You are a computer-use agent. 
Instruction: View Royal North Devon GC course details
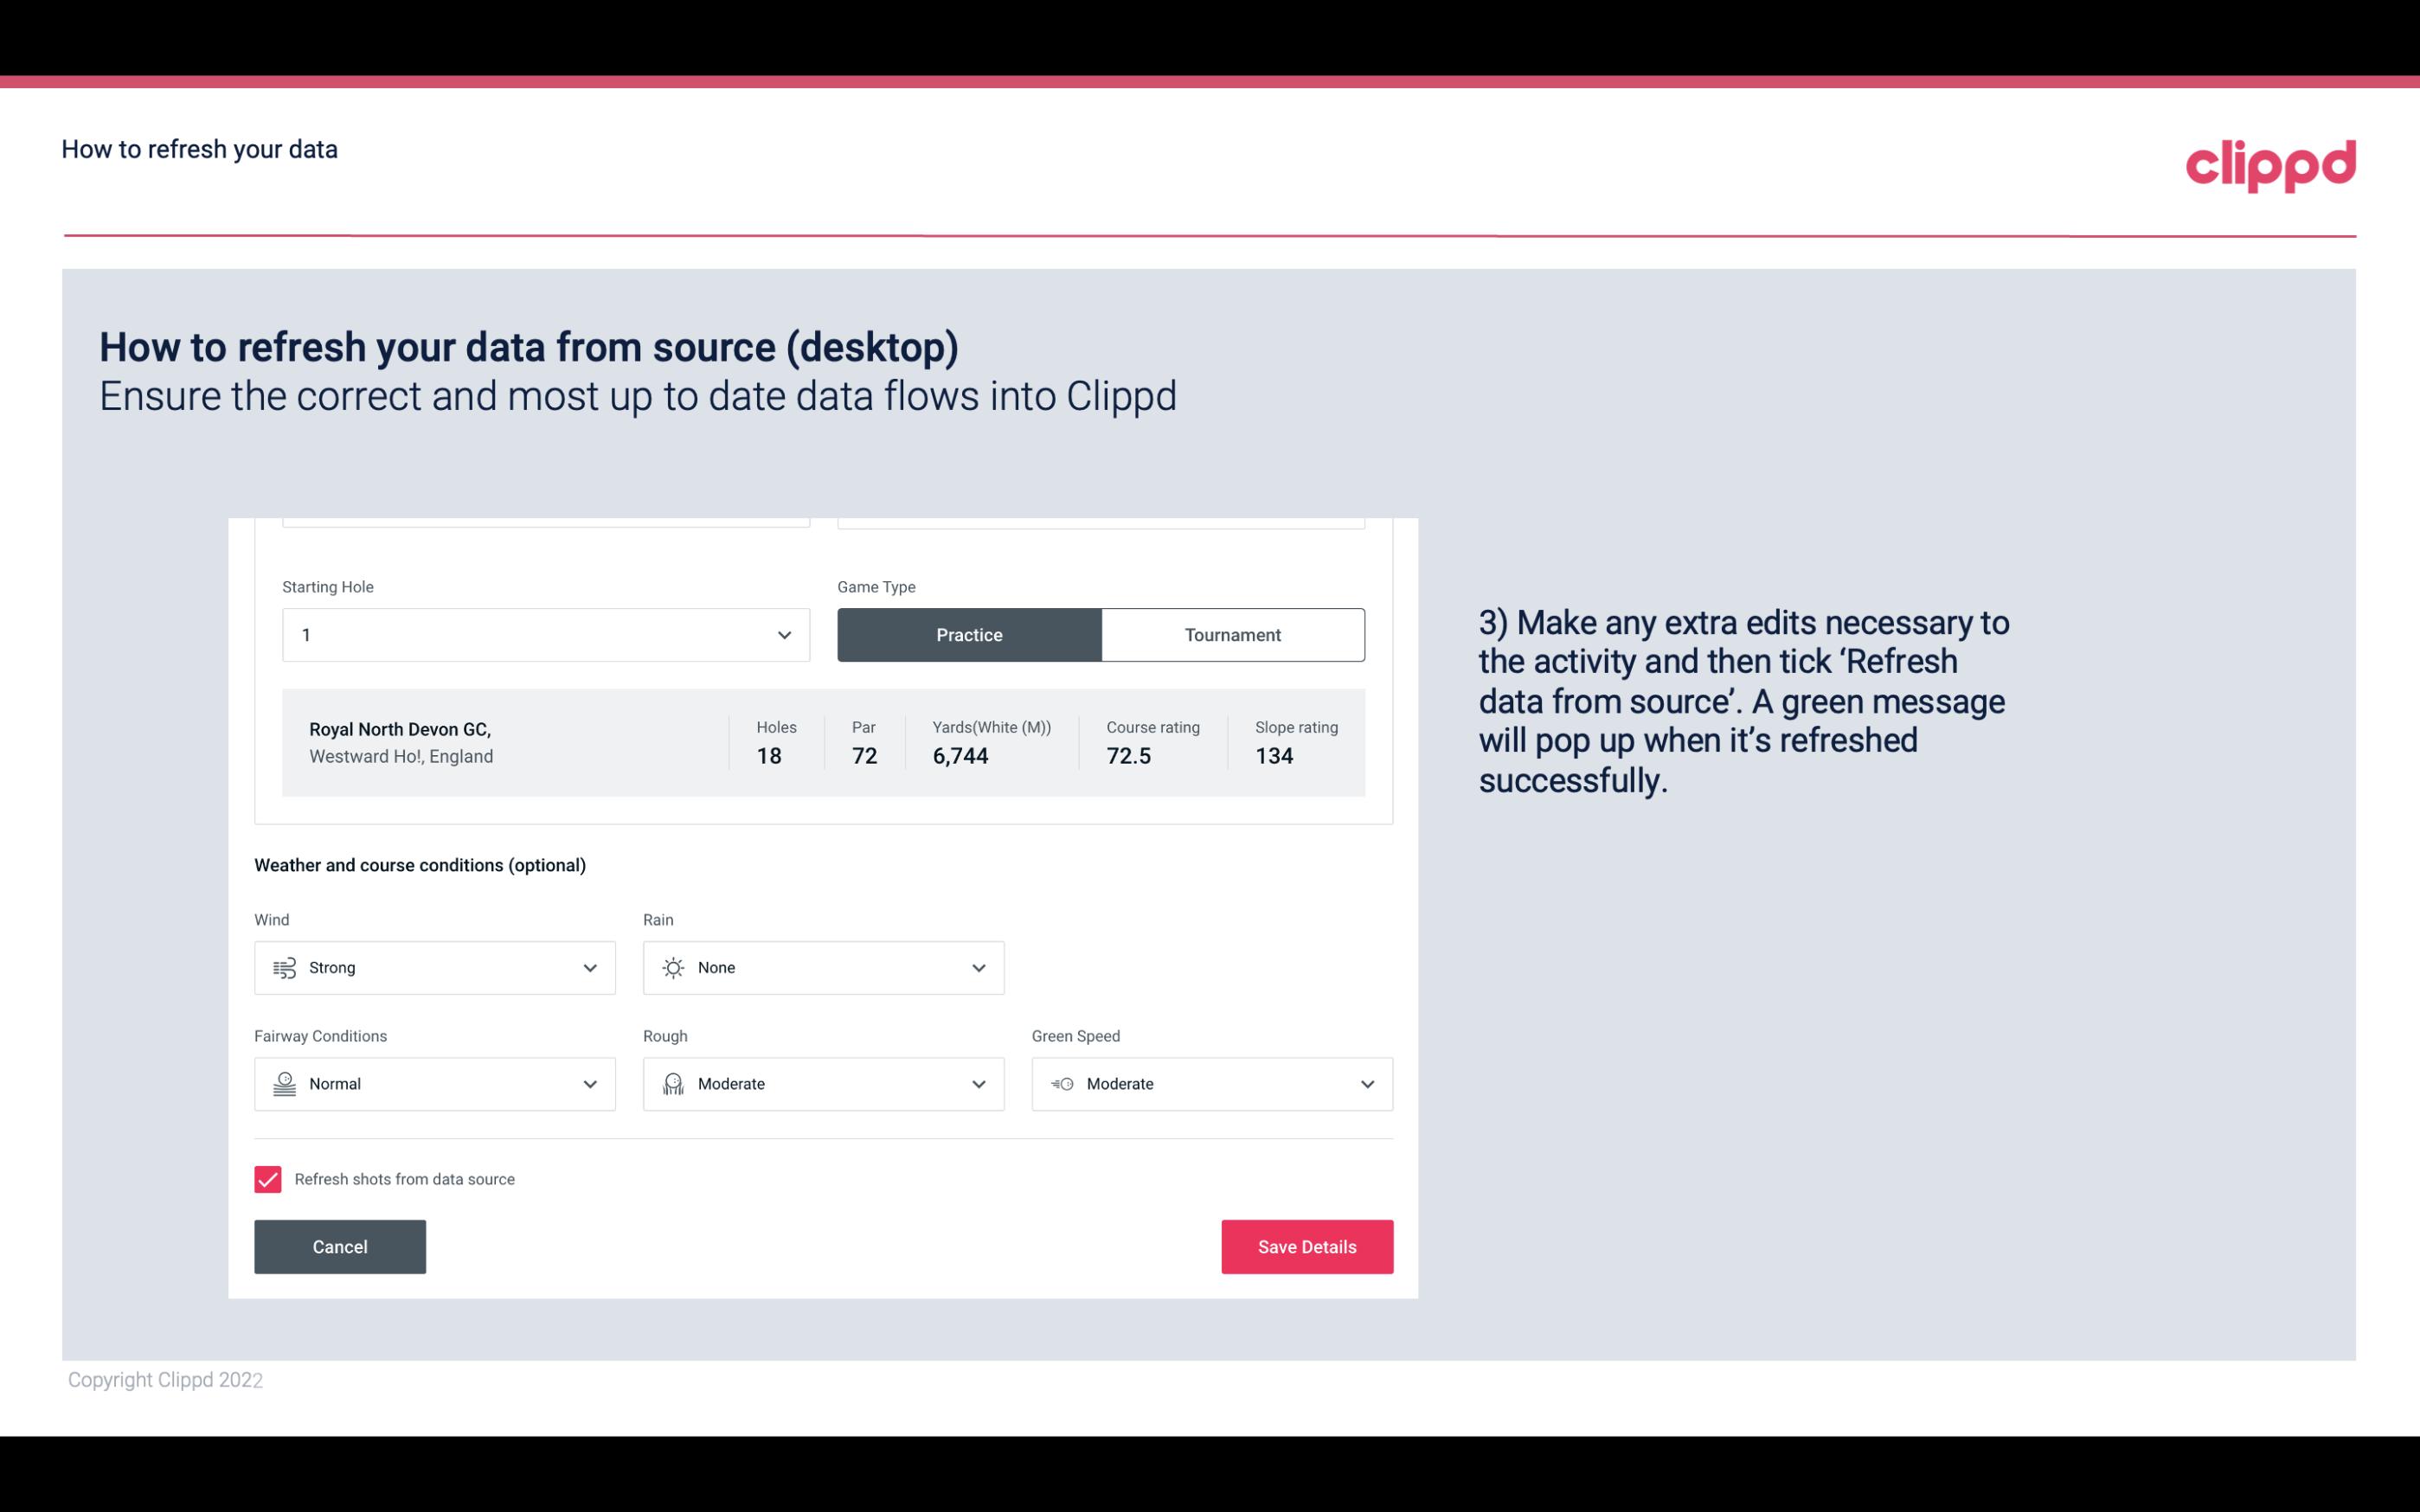[x=822, y=740]
